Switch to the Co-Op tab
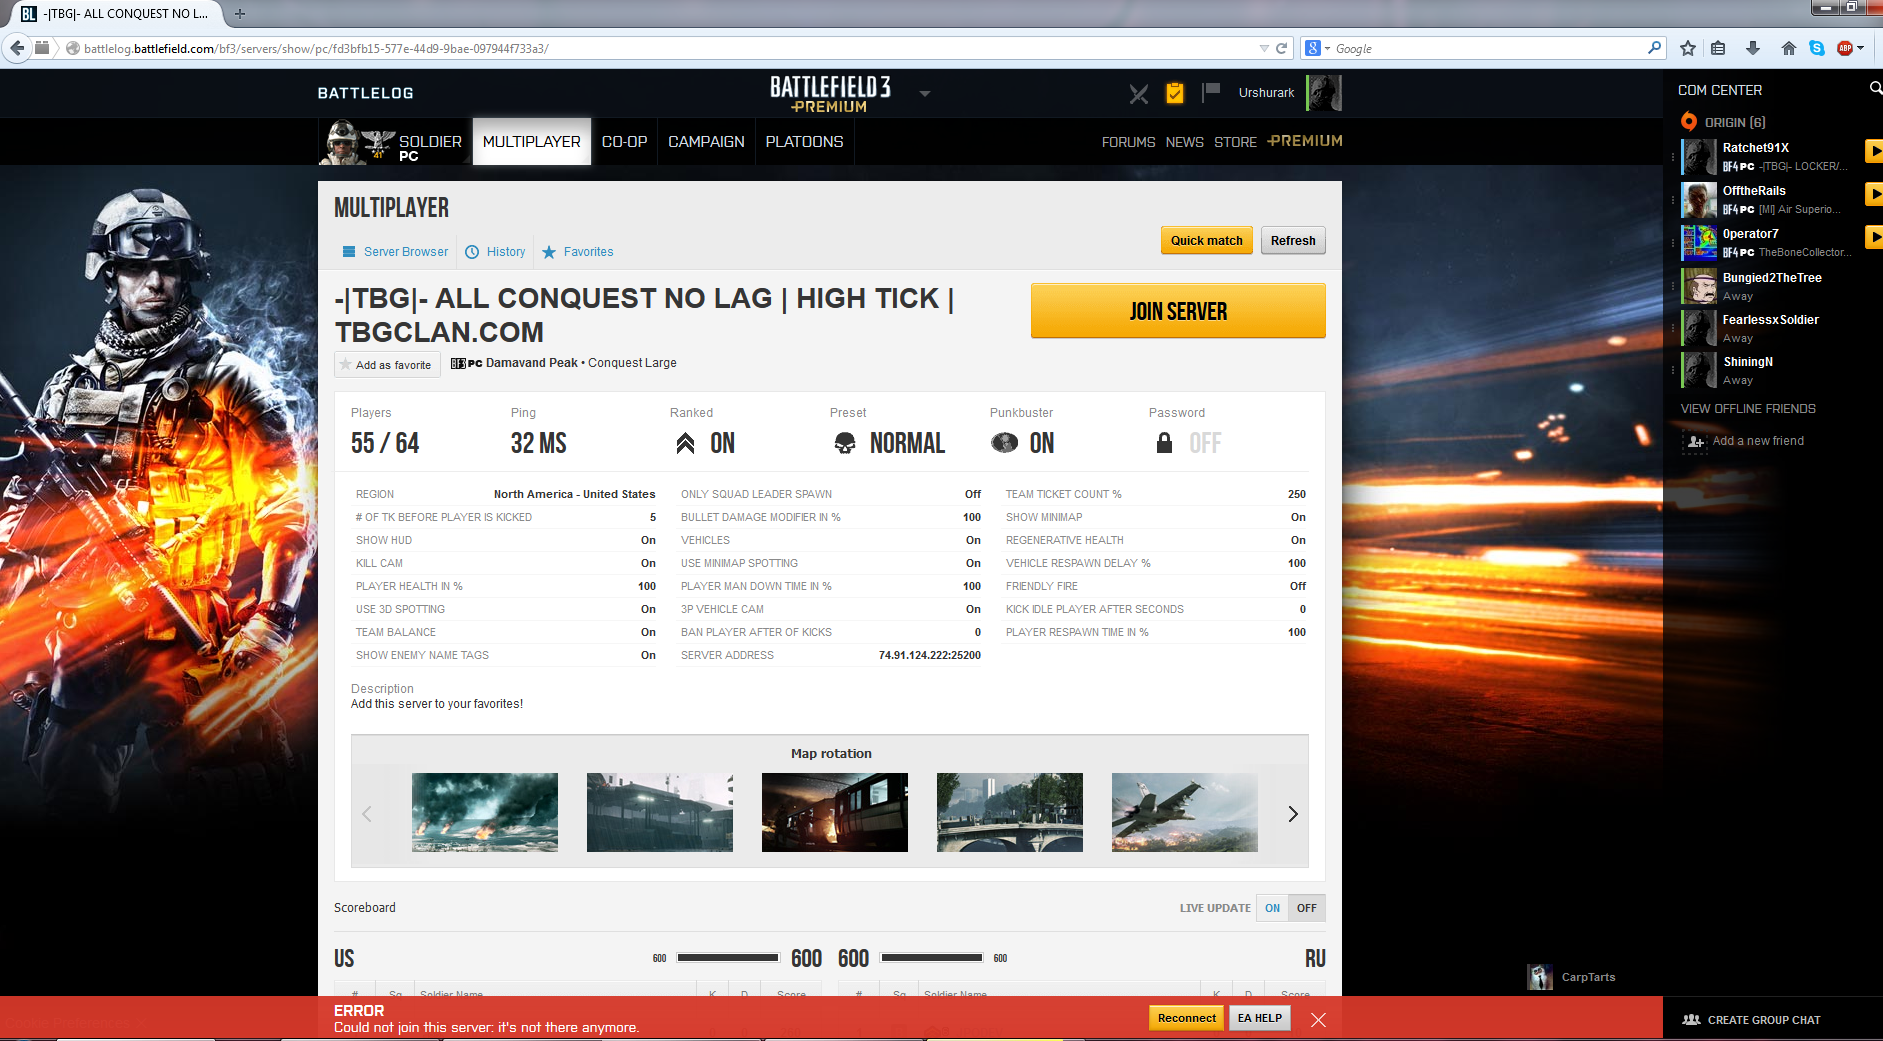1883x1041 pixels. tap(624, 142)
